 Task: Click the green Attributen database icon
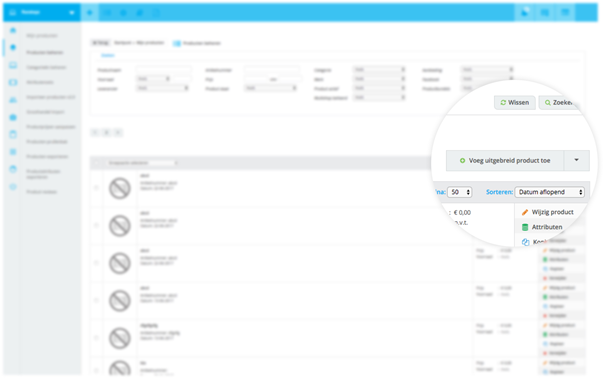click(525, 227)
